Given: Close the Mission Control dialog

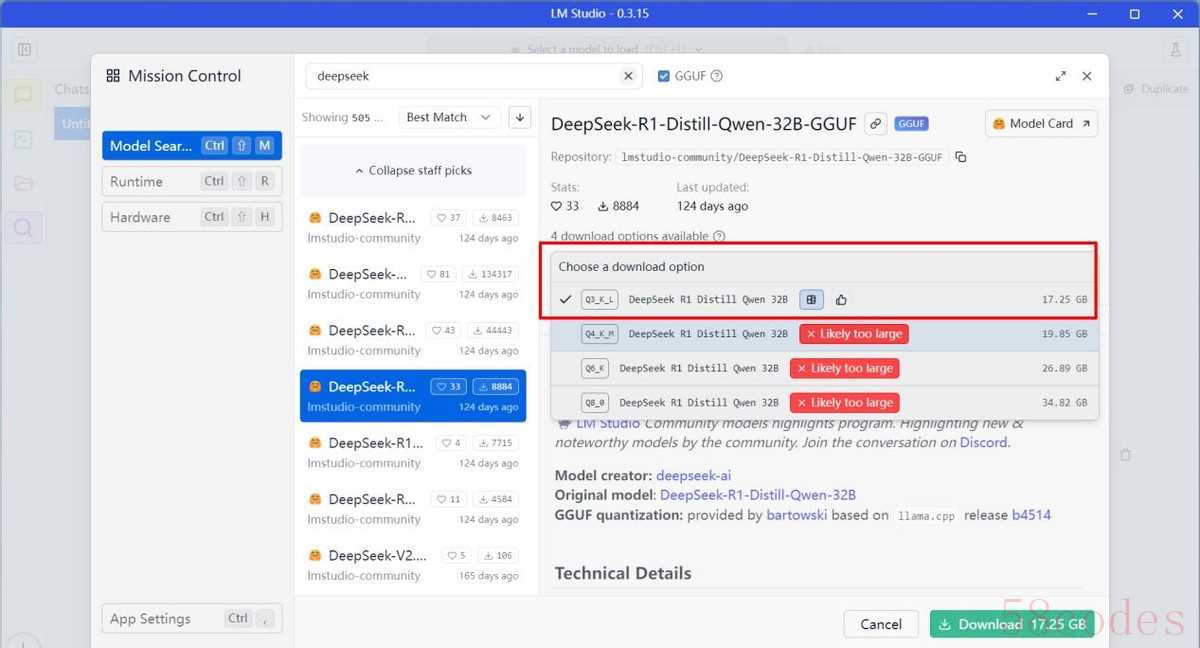Looking at the screenshot, I should tap(1087, 76).
